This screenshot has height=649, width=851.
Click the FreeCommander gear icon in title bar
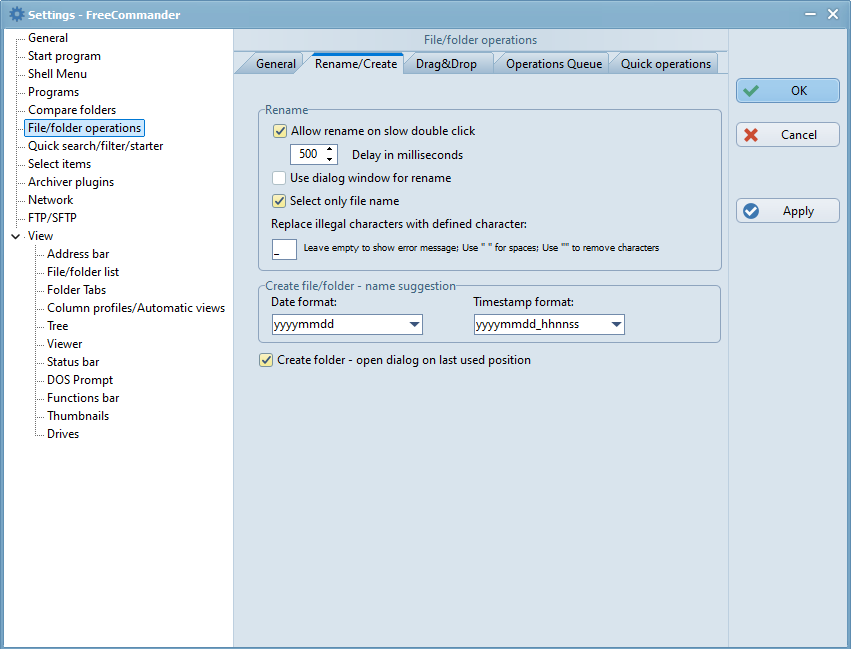[x=17, y=14]
